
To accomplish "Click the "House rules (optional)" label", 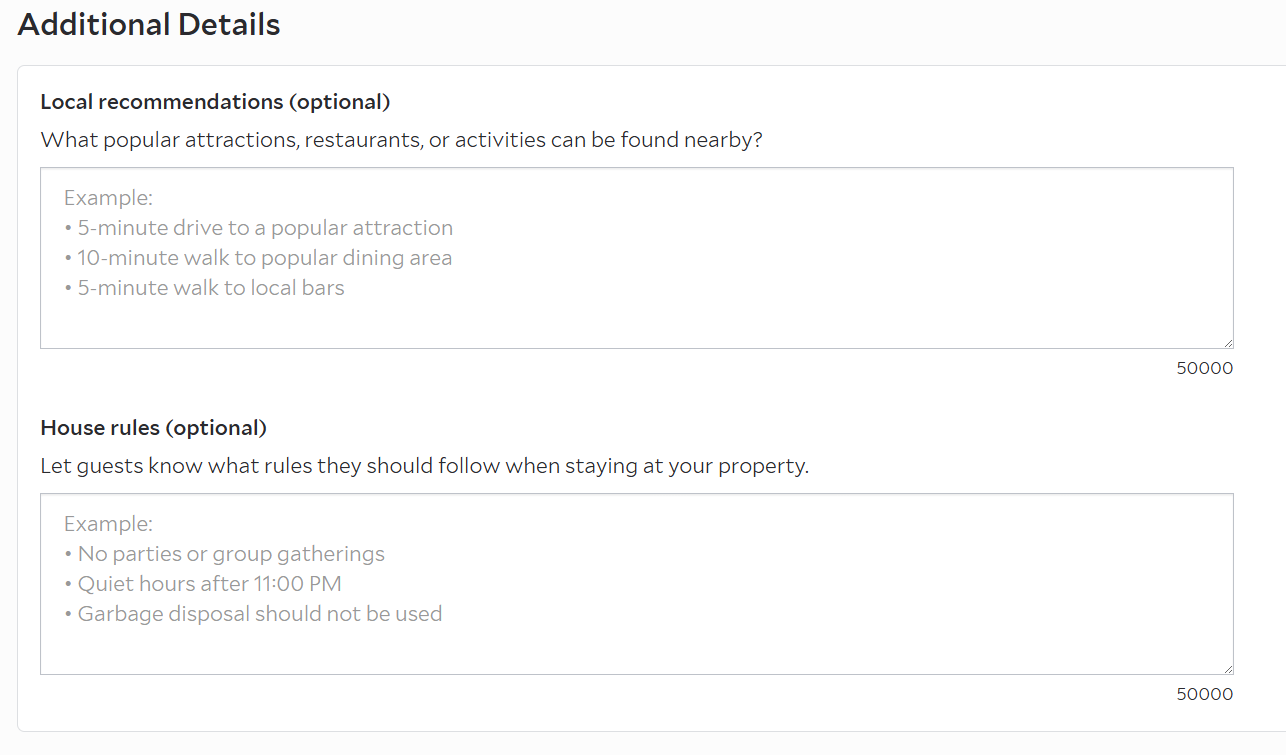I will 153,428.
